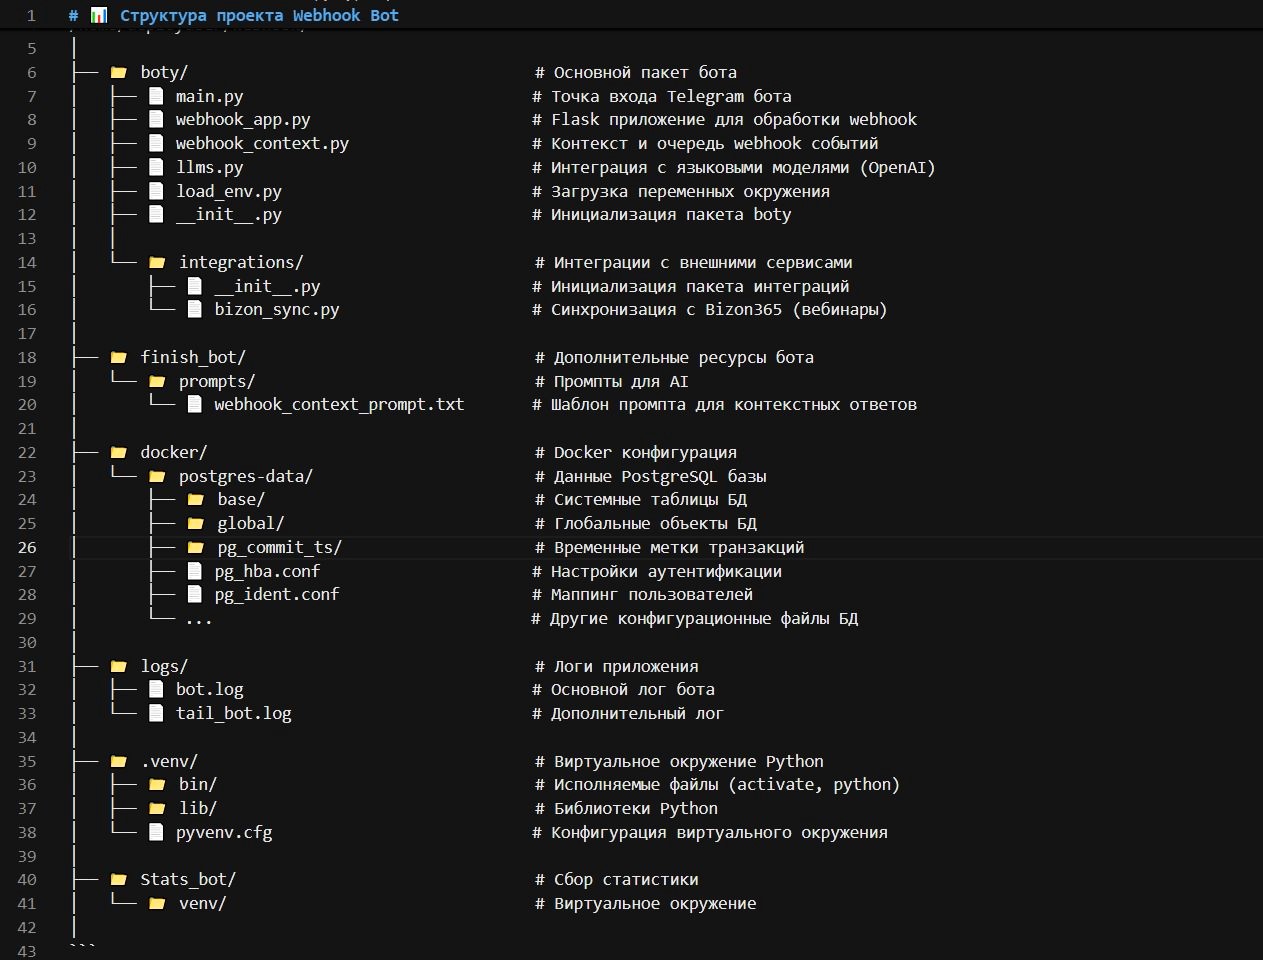This screenshot has width=1263, height=960.
Task: Click the folder icon beside Stats_bot/
Action: [x=119, y=879]
